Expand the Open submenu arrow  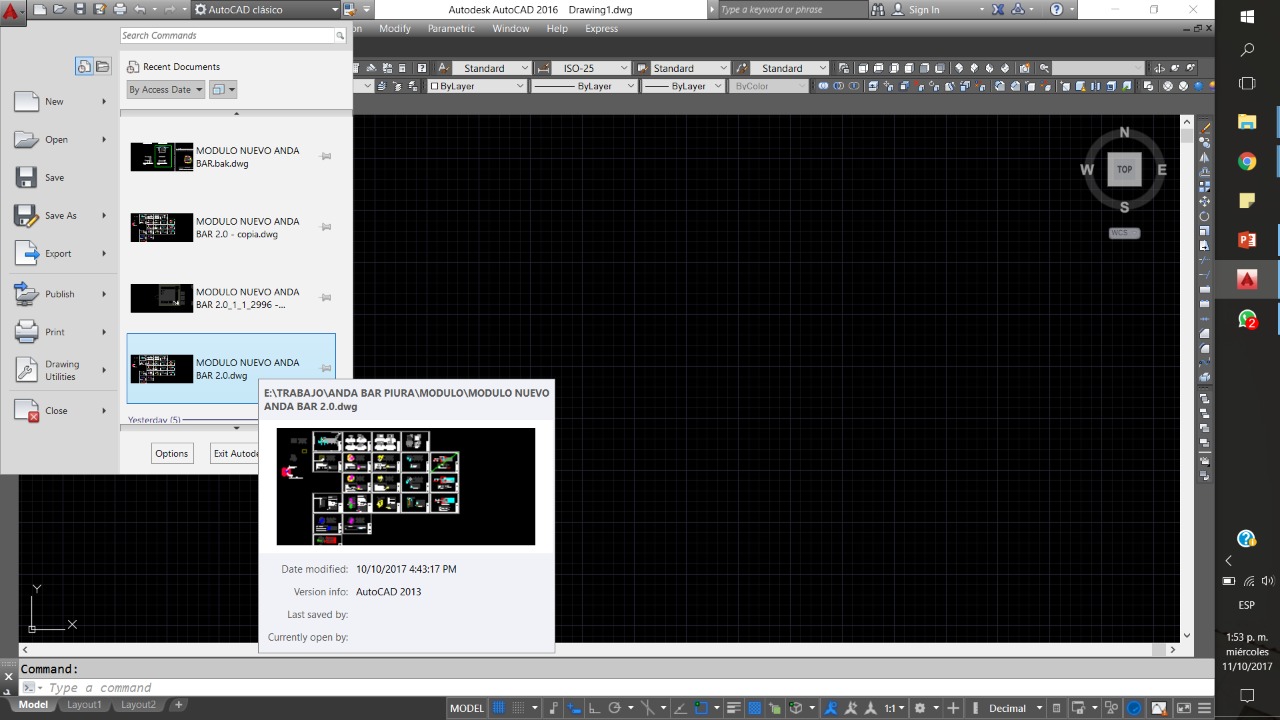(x=103, y=139)
